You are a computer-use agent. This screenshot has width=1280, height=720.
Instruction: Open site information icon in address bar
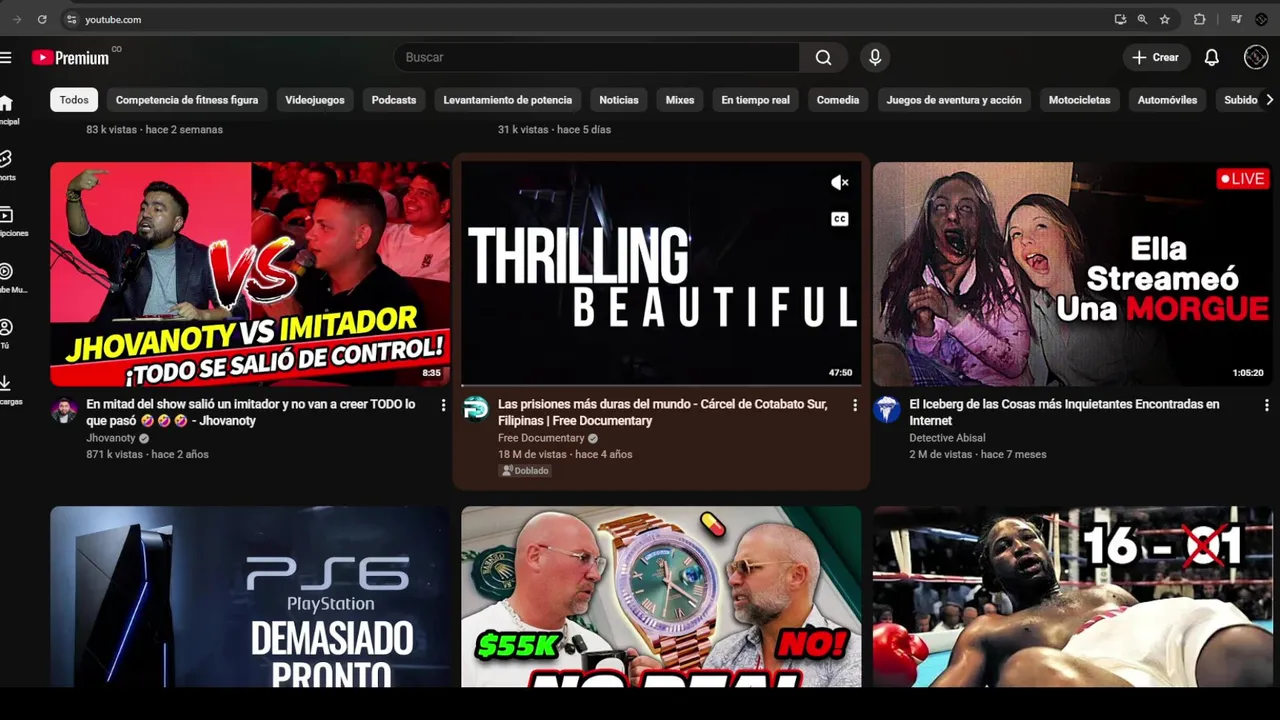(x=71, y=19)
